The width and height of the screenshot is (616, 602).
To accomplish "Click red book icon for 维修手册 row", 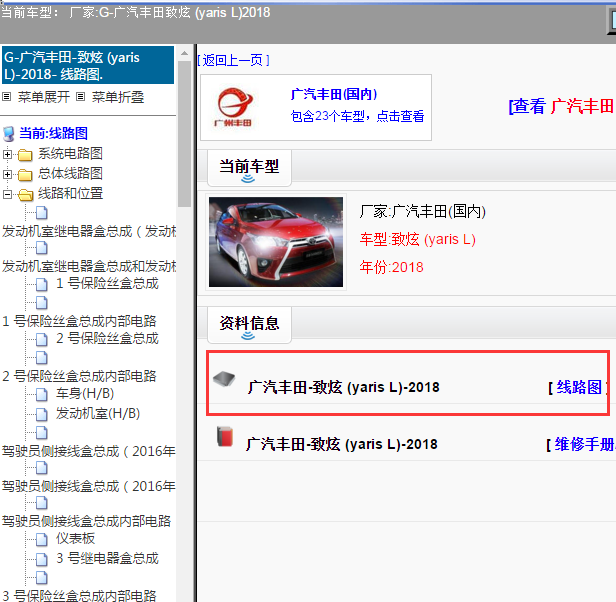I will coord(225,437).
